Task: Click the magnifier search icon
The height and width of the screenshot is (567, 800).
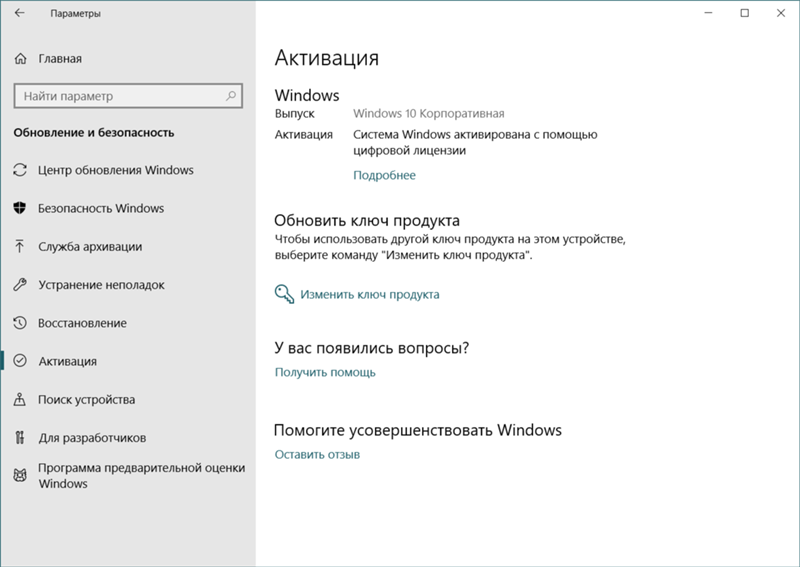Action: [x=231, y=95]
